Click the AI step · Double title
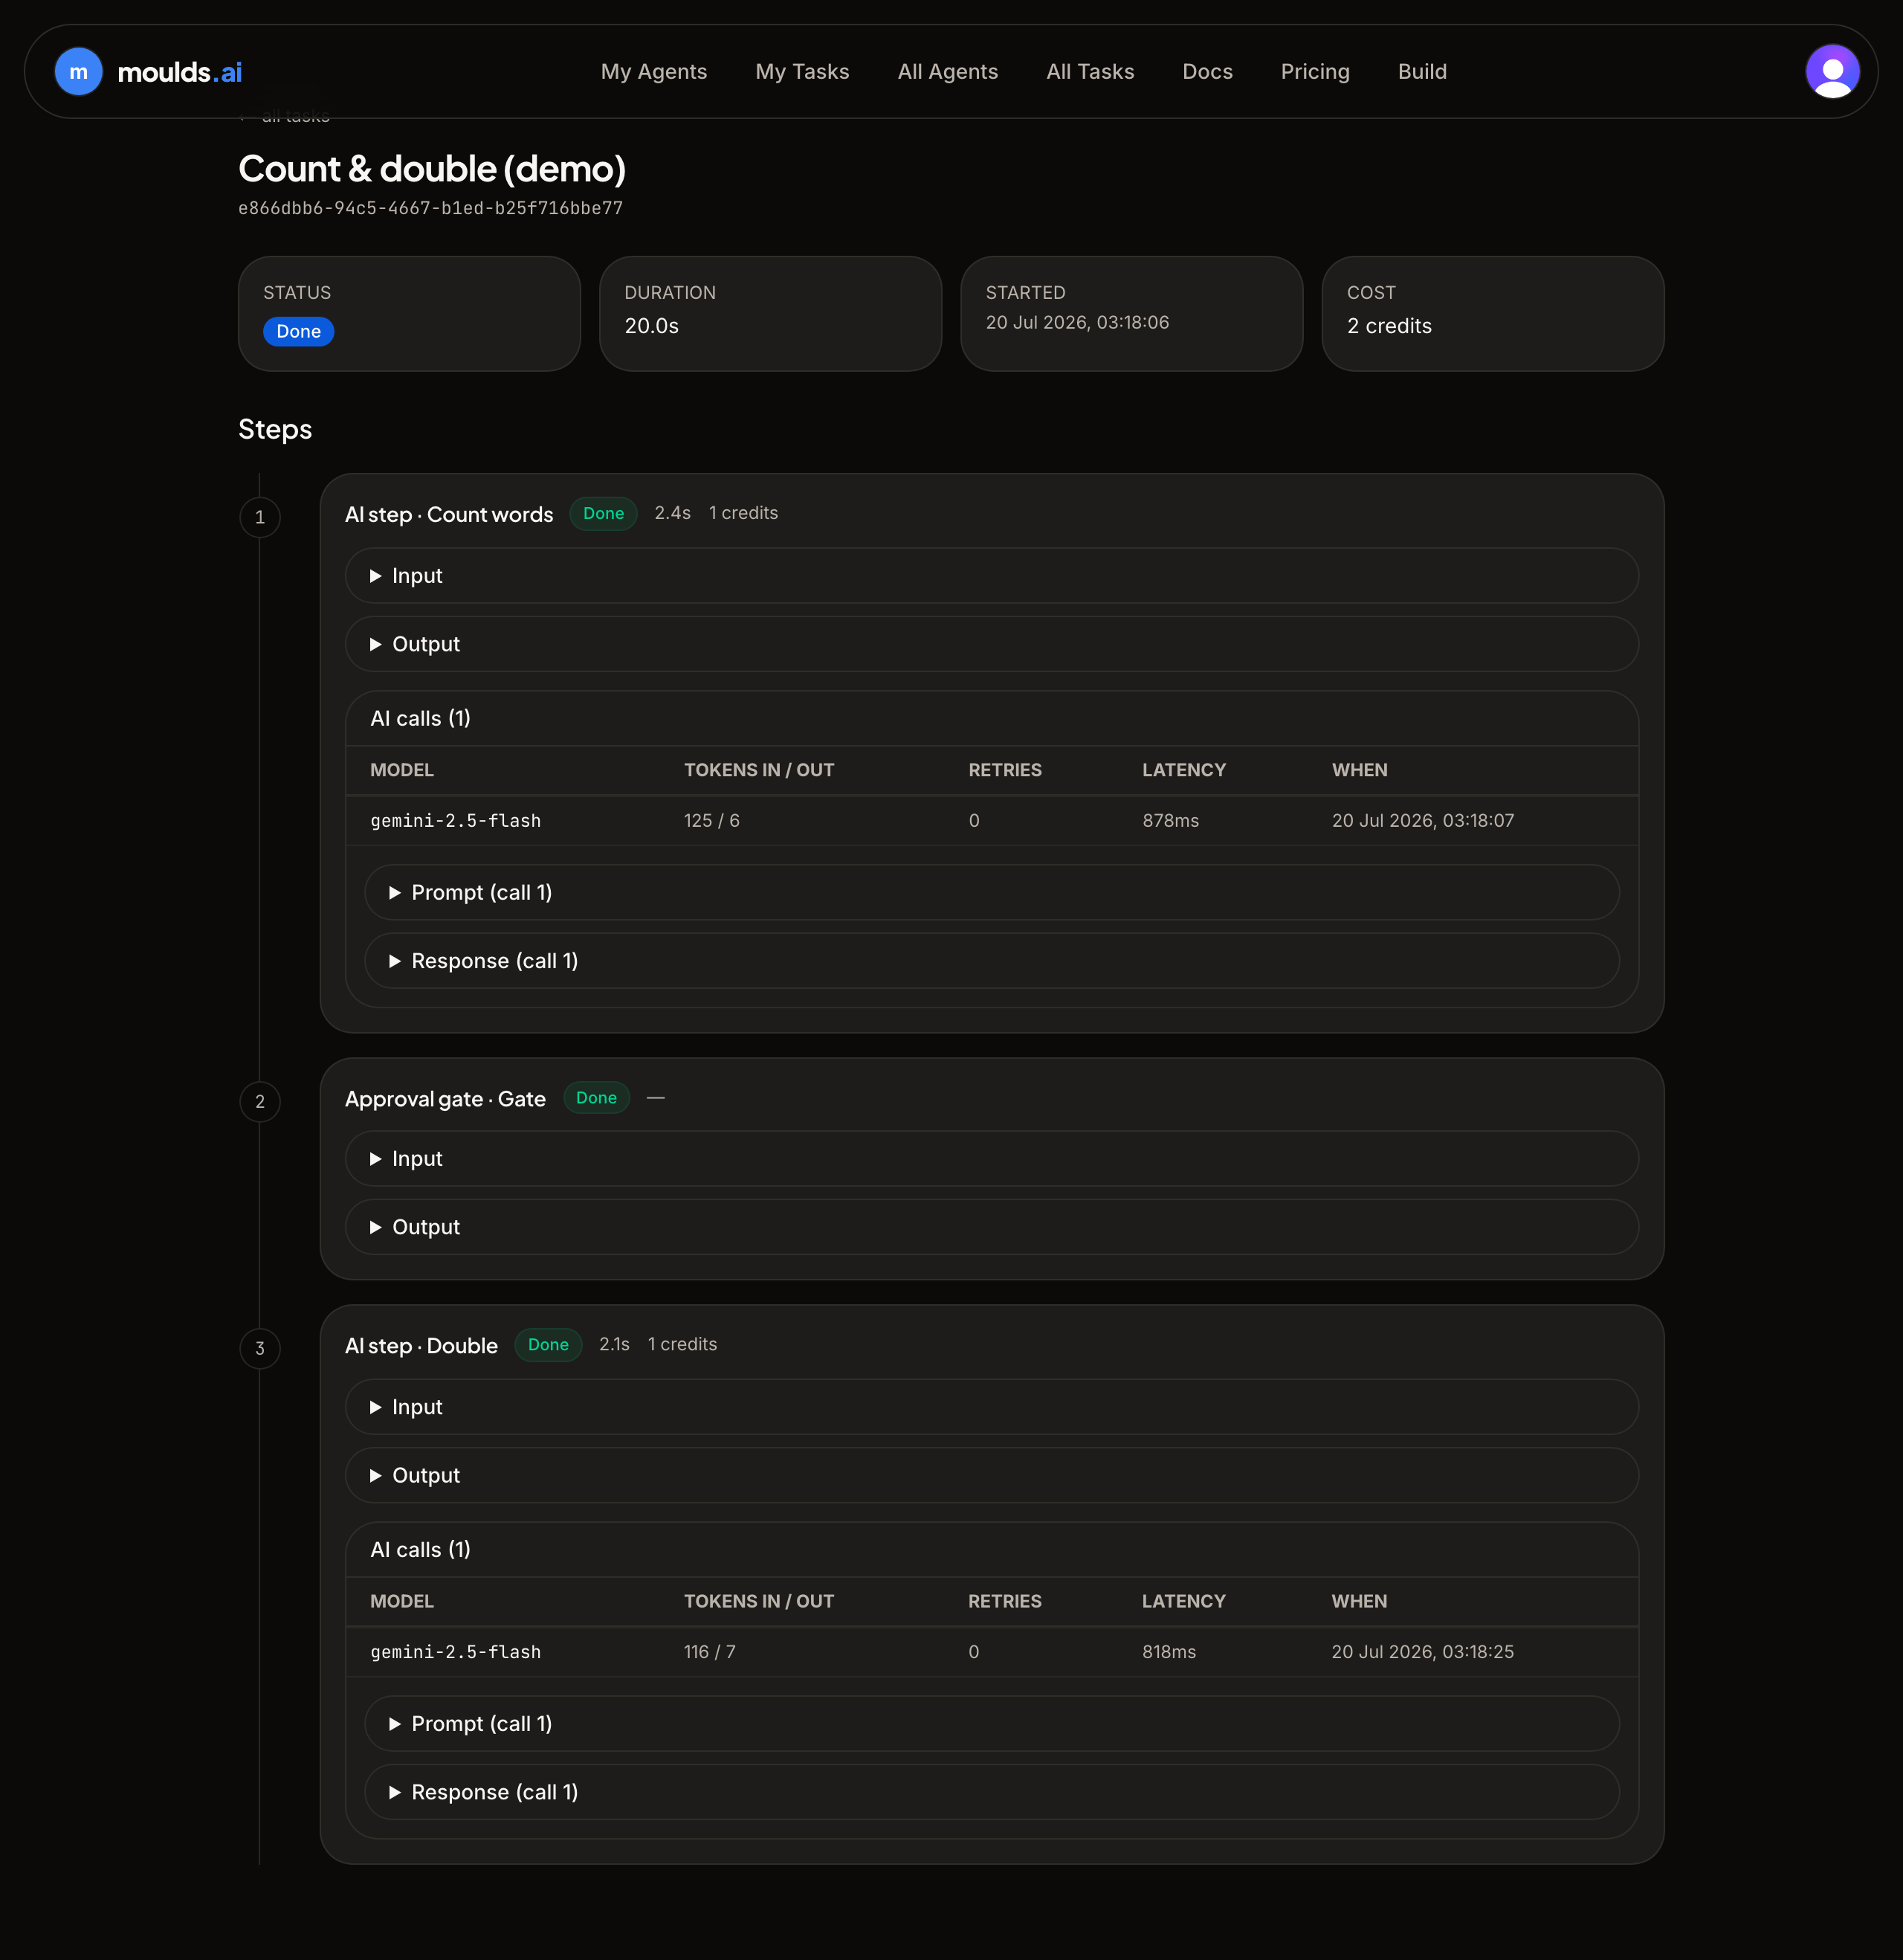Viewport: 1903px width, 1960px height. 421,1346
